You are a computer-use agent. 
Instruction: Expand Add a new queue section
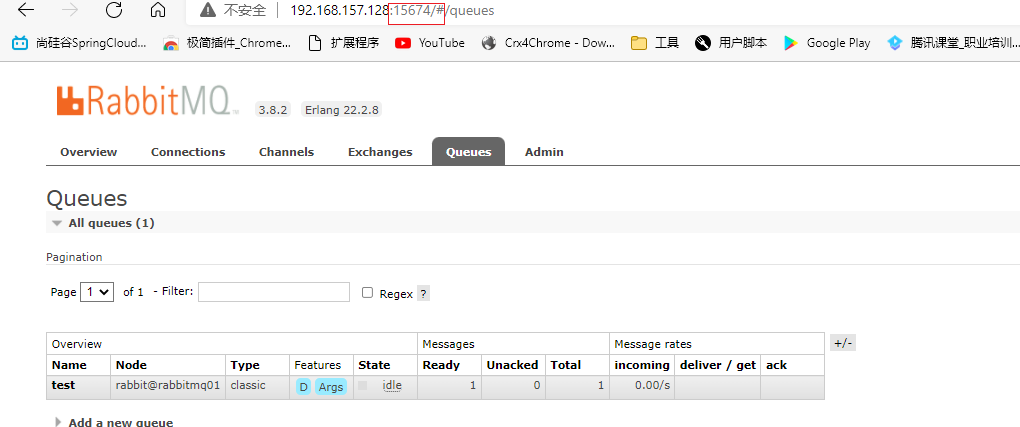(114, 422)
